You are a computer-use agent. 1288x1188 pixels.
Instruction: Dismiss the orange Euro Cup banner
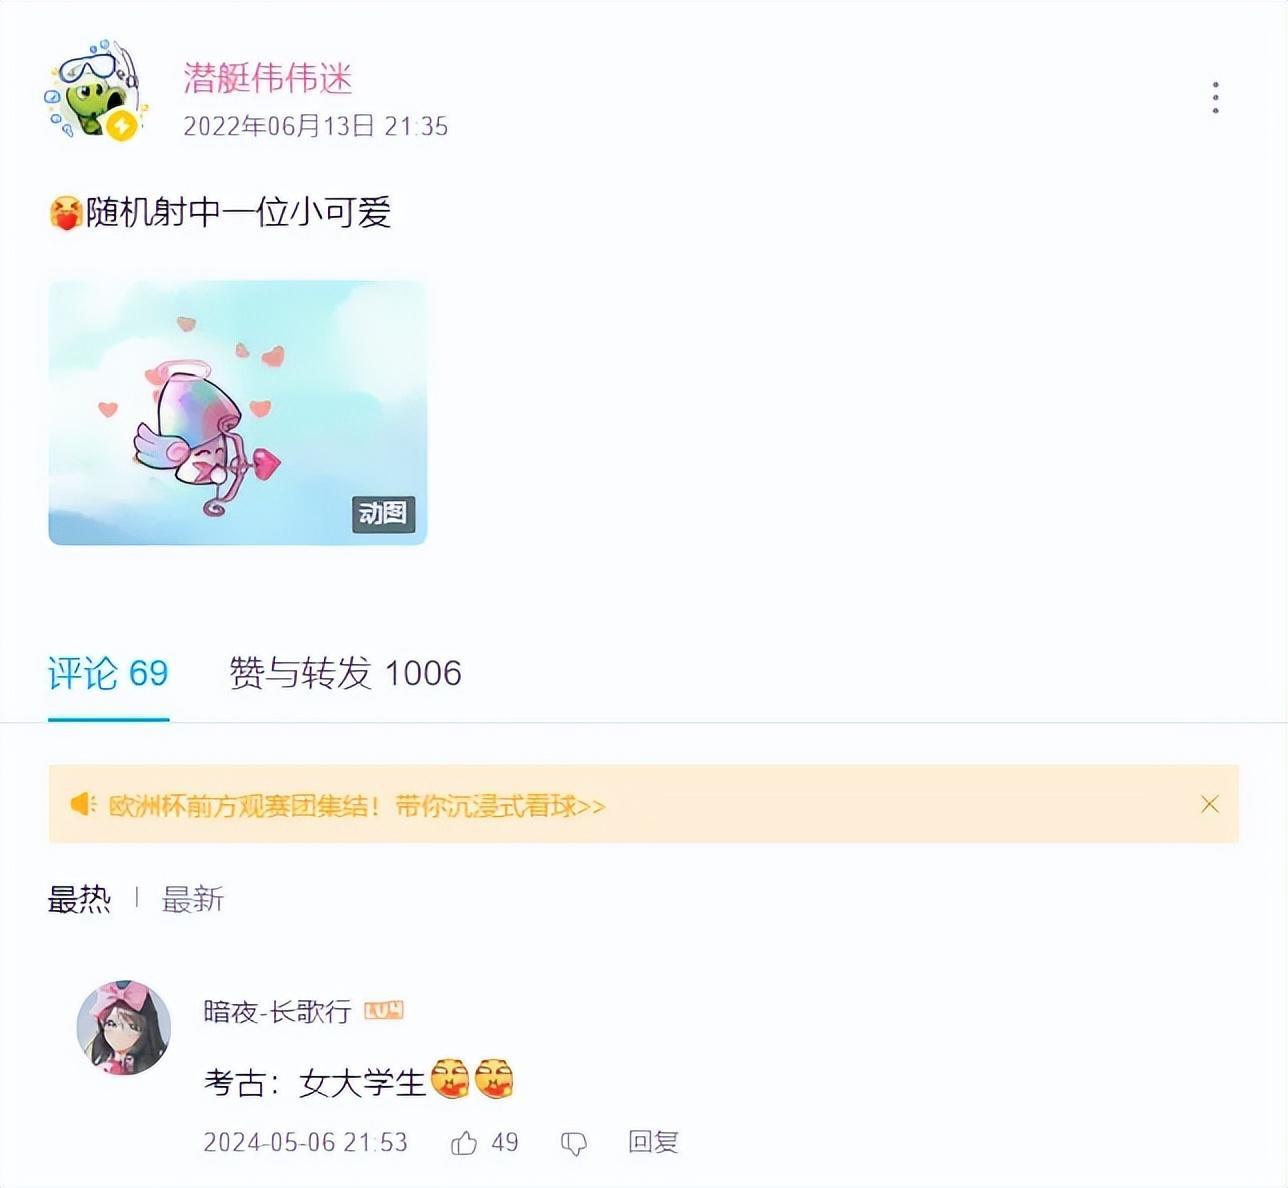(x=1209, y=804)
